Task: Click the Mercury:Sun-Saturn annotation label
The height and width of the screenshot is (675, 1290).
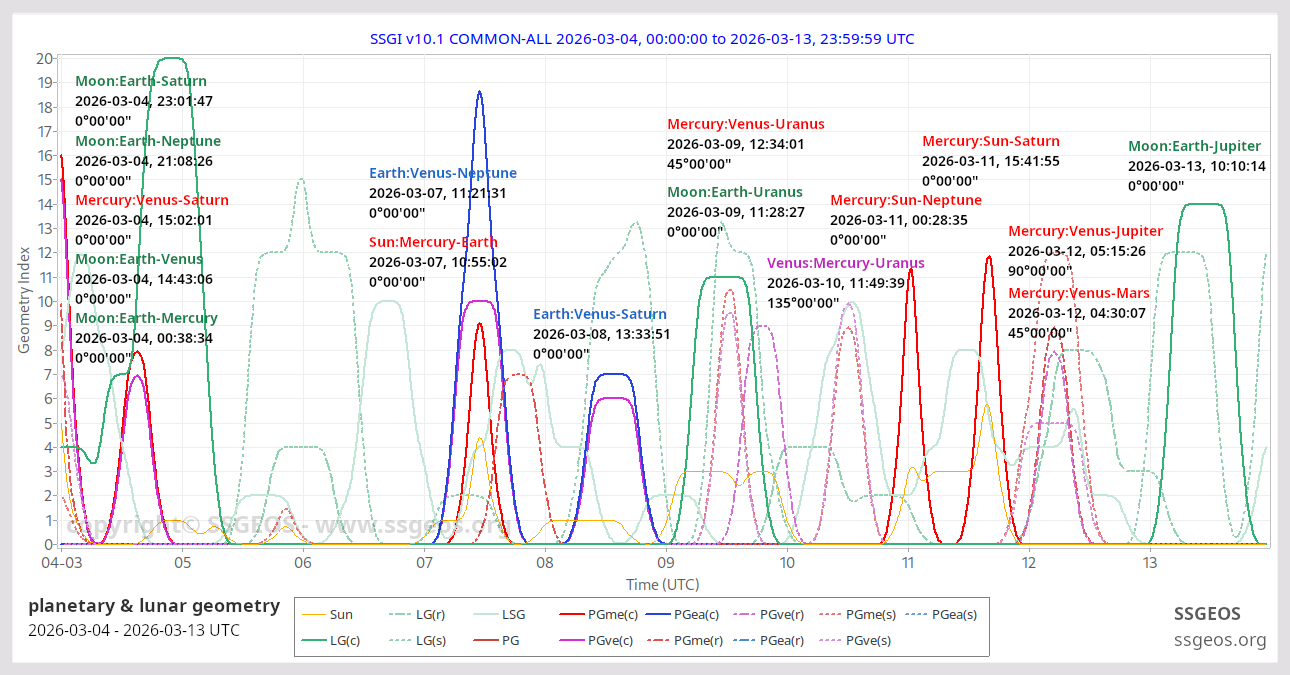Action: coord(990,142)
